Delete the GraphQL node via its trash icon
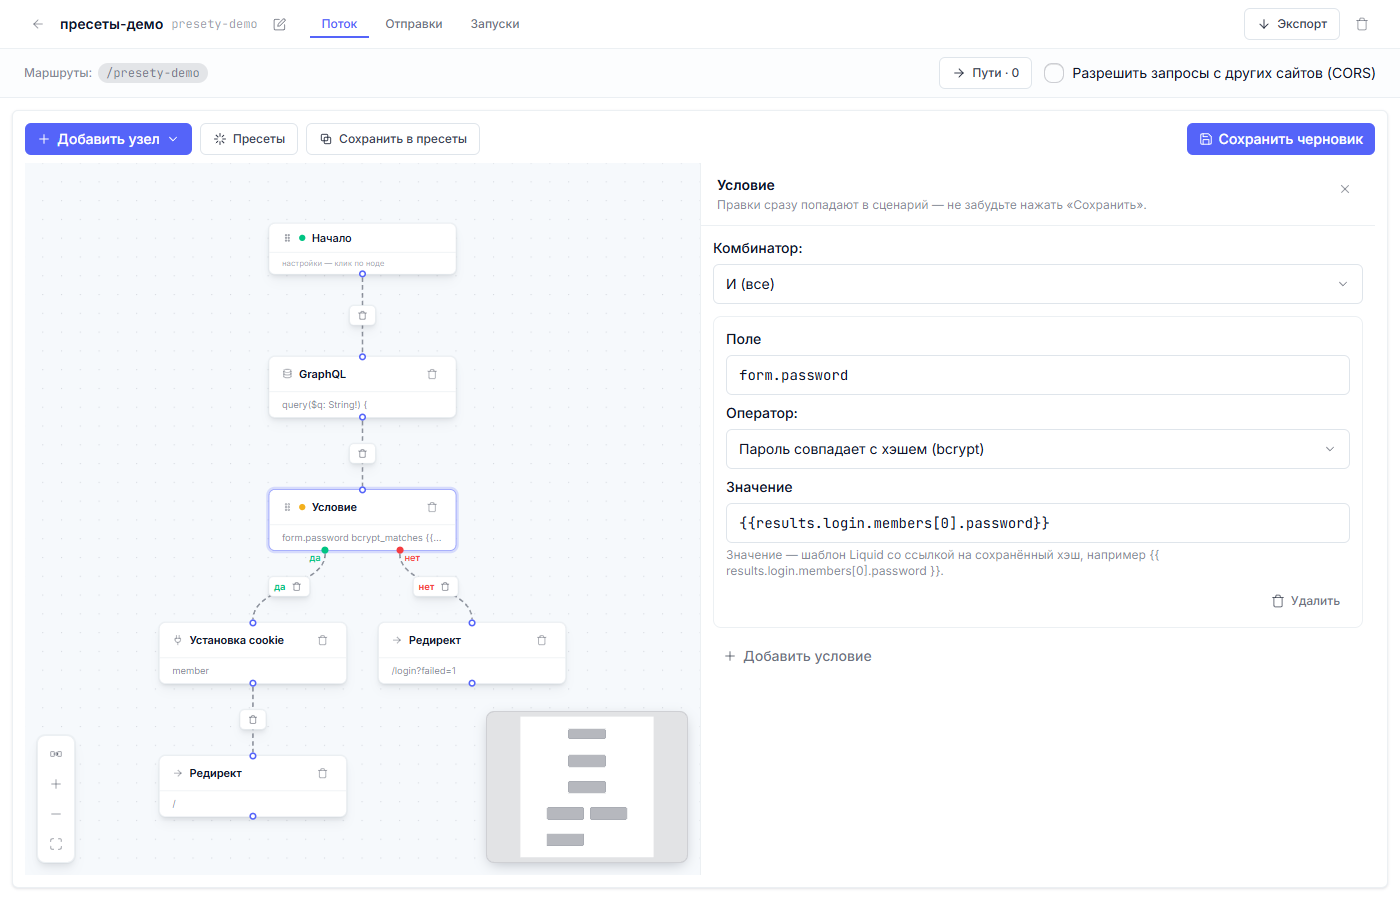Screen dimensions: 1400x900 (x=432, y=374)
